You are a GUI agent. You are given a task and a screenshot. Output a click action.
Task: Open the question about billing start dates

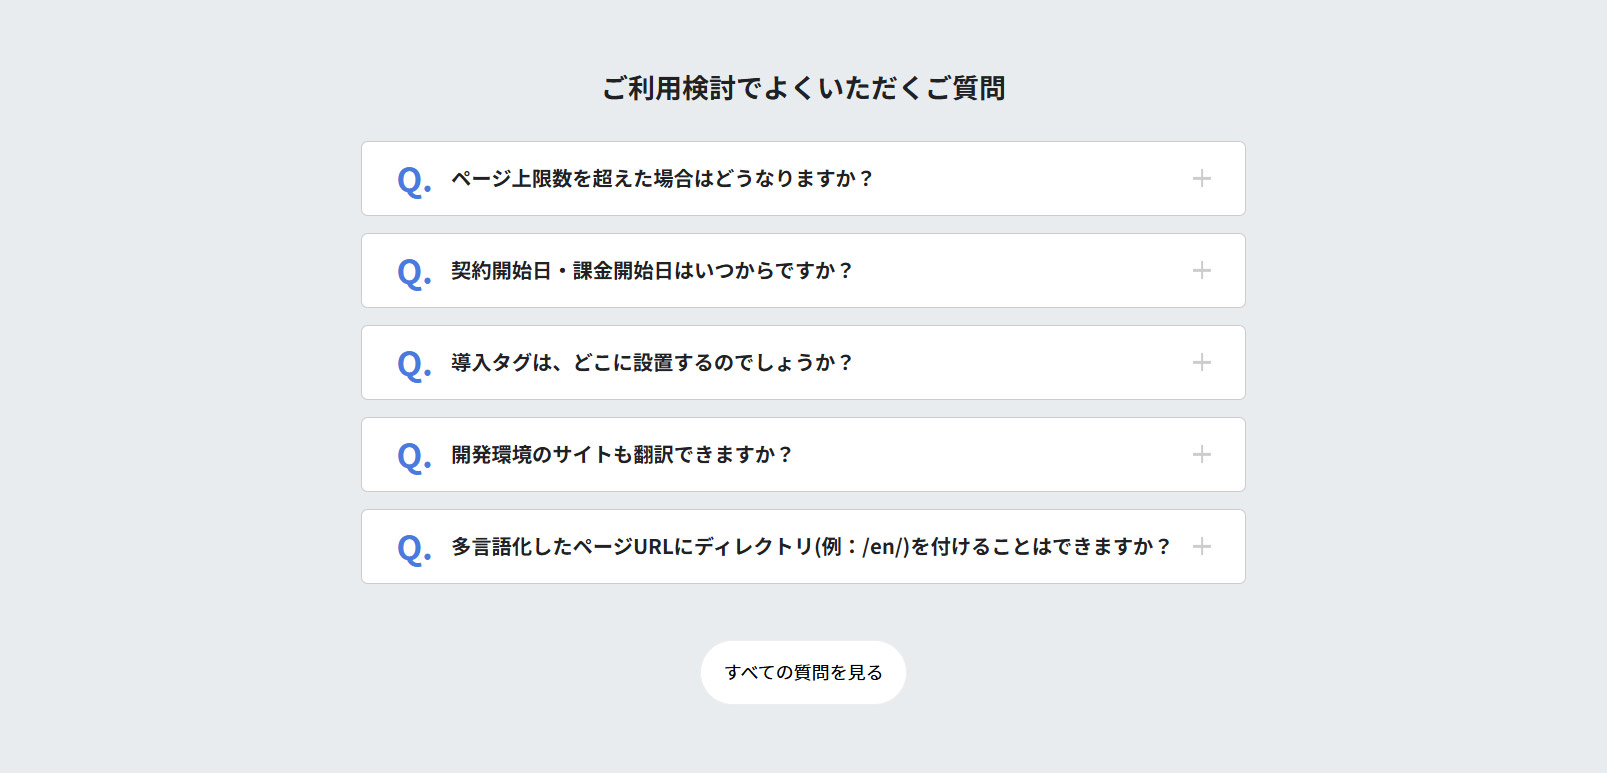(651, 270)
